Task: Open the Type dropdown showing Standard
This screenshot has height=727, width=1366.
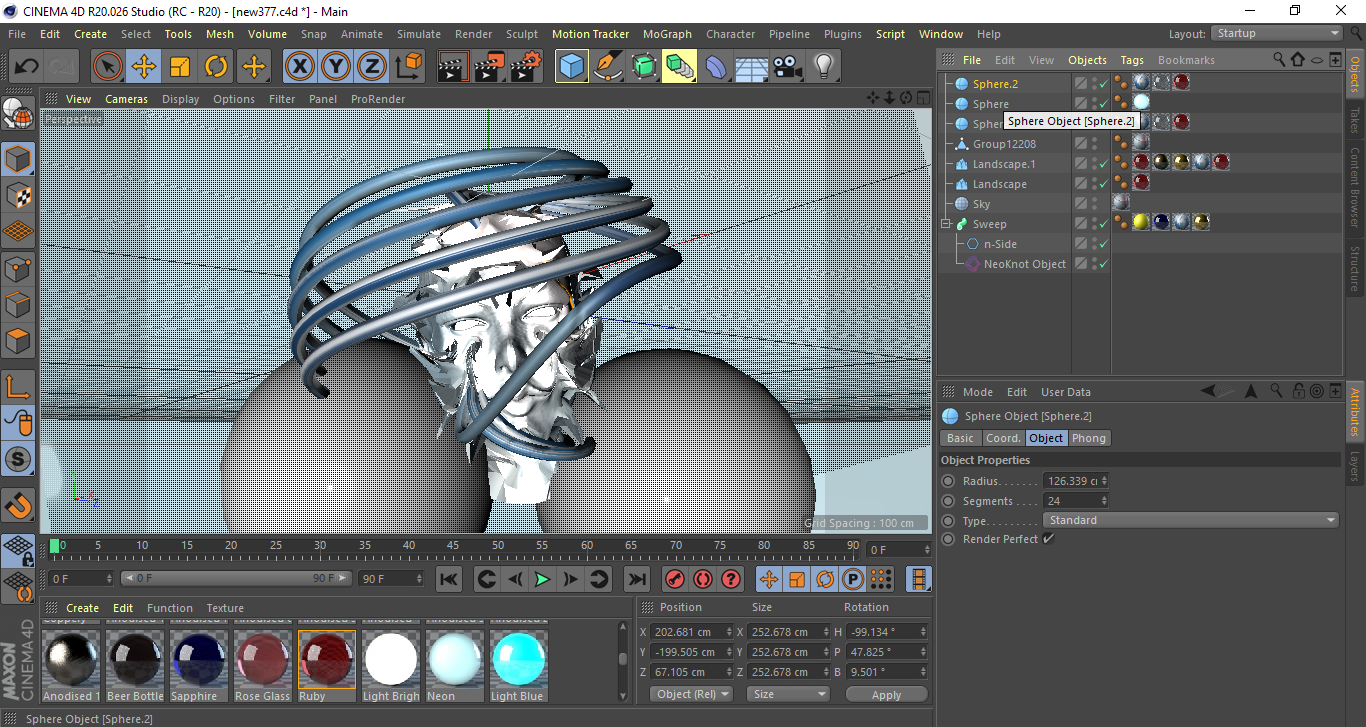Action: pyautogui.click(x=1191, y=520)
